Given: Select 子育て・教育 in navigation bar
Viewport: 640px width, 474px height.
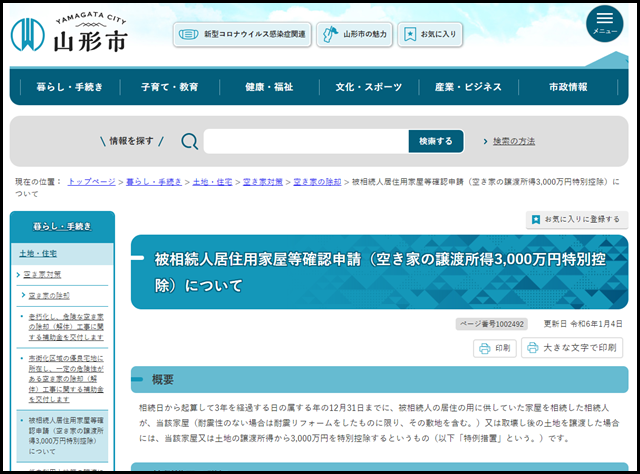Looking at the screenshot, I should click(169, 87).
